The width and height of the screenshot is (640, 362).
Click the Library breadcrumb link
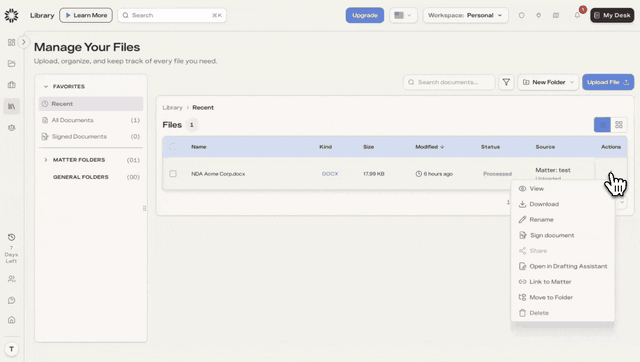point(172,108)
